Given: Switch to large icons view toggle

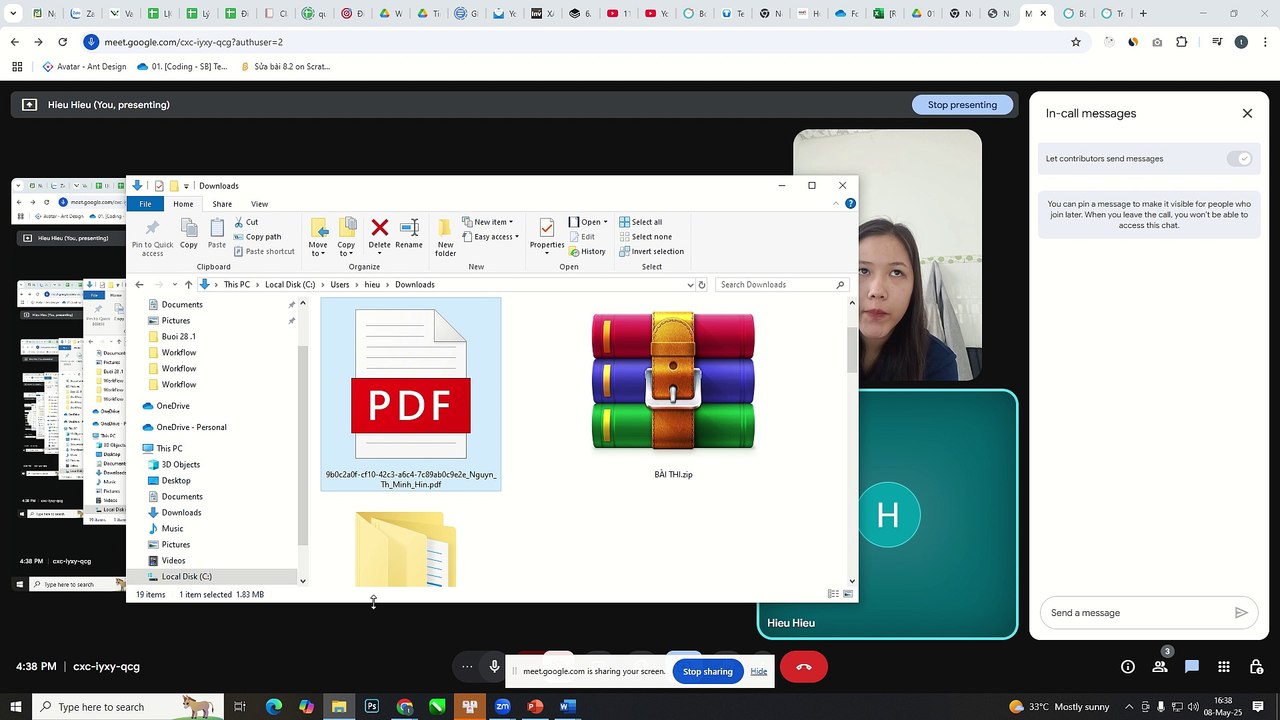Looking at the screenshot, I should 849,594.
